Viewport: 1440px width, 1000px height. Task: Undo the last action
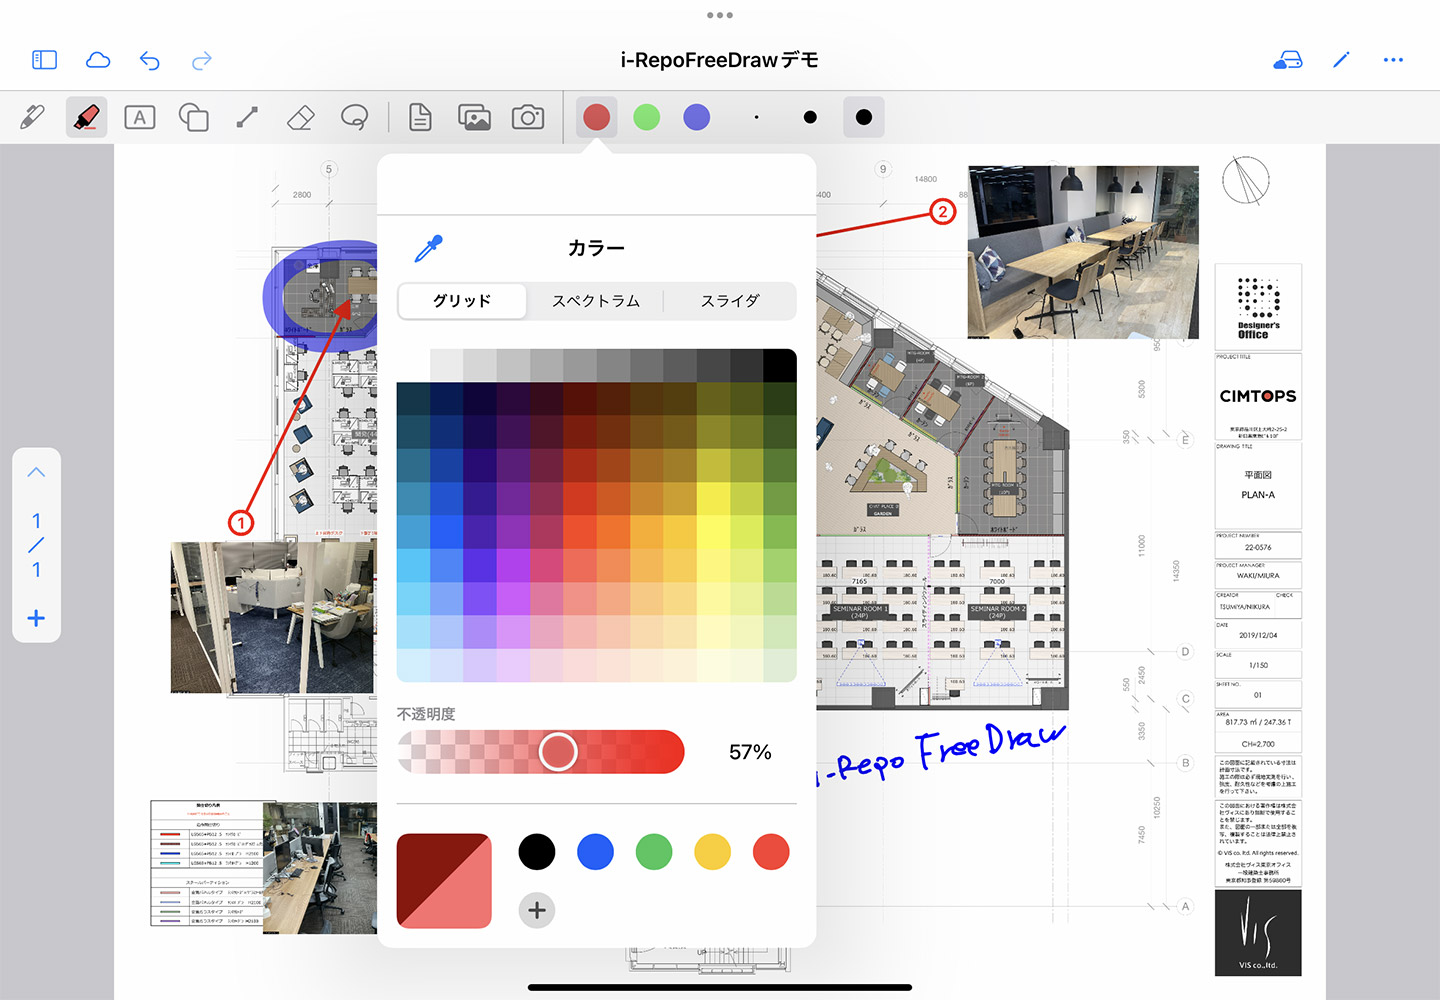(x=150, y=61)
